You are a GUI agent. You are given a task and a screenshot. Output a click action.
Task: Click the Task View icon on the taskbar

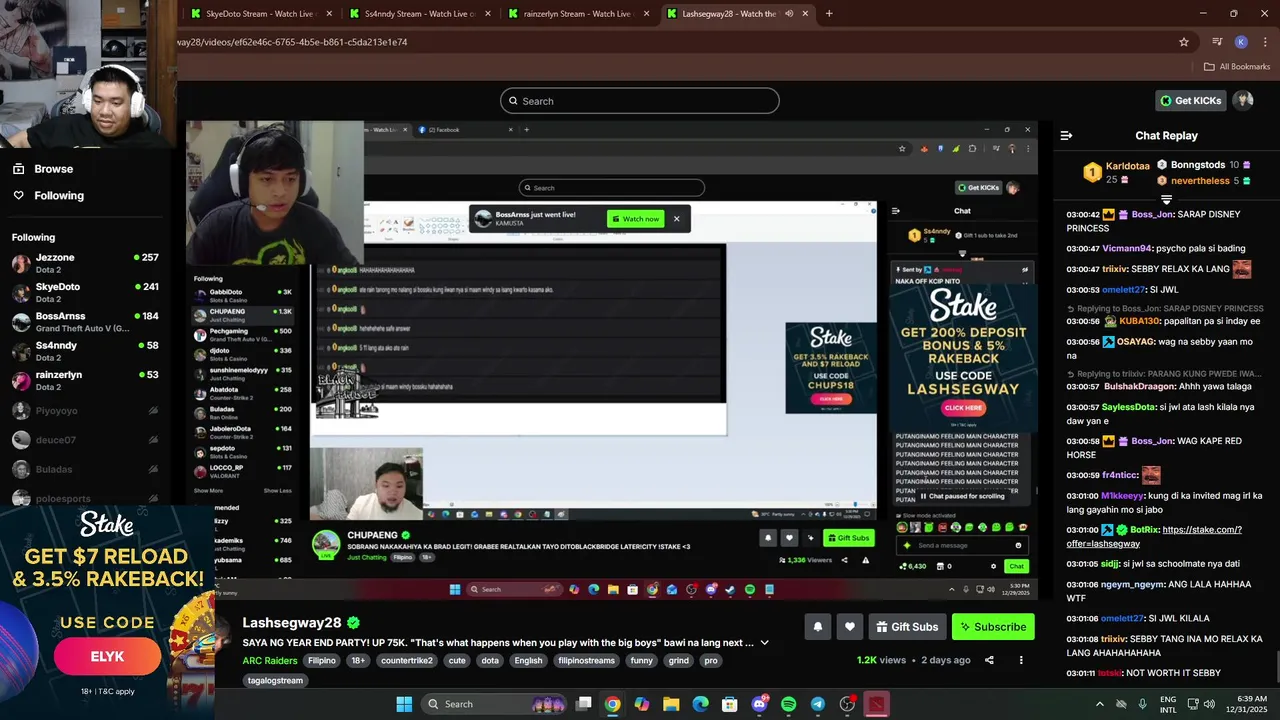click(584, 704)
